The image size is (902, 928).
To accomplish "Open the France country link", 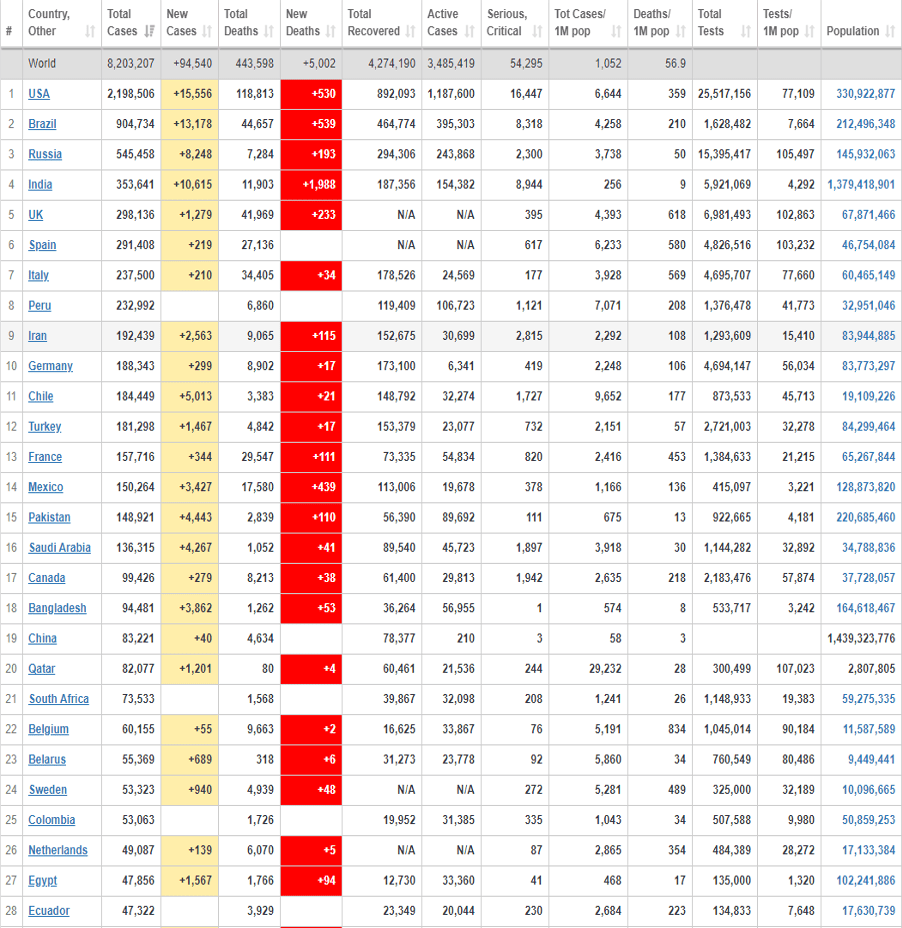I will pyautogui.click(x=45, y=456).
